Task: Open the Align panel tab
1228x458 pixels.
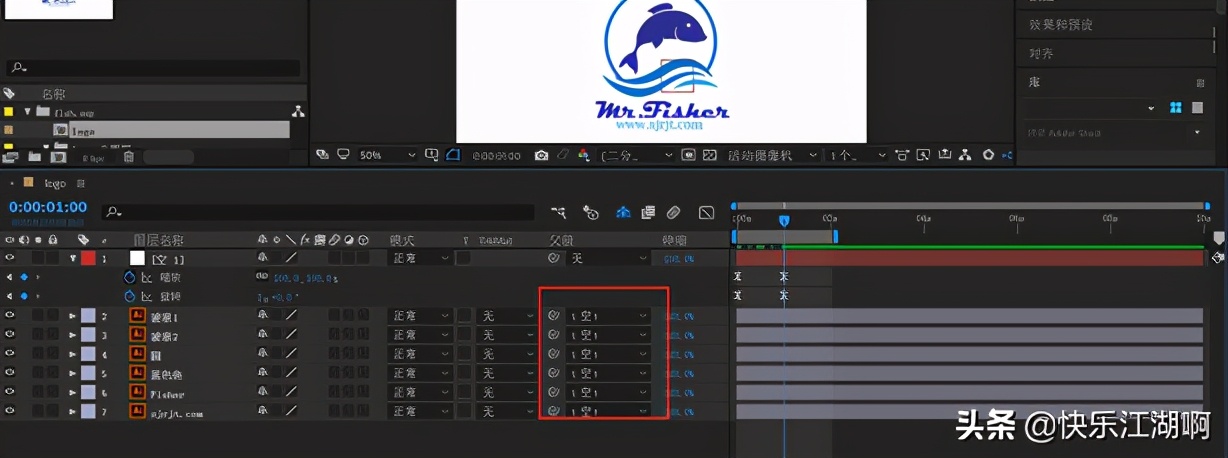Action: (1041, 53)
